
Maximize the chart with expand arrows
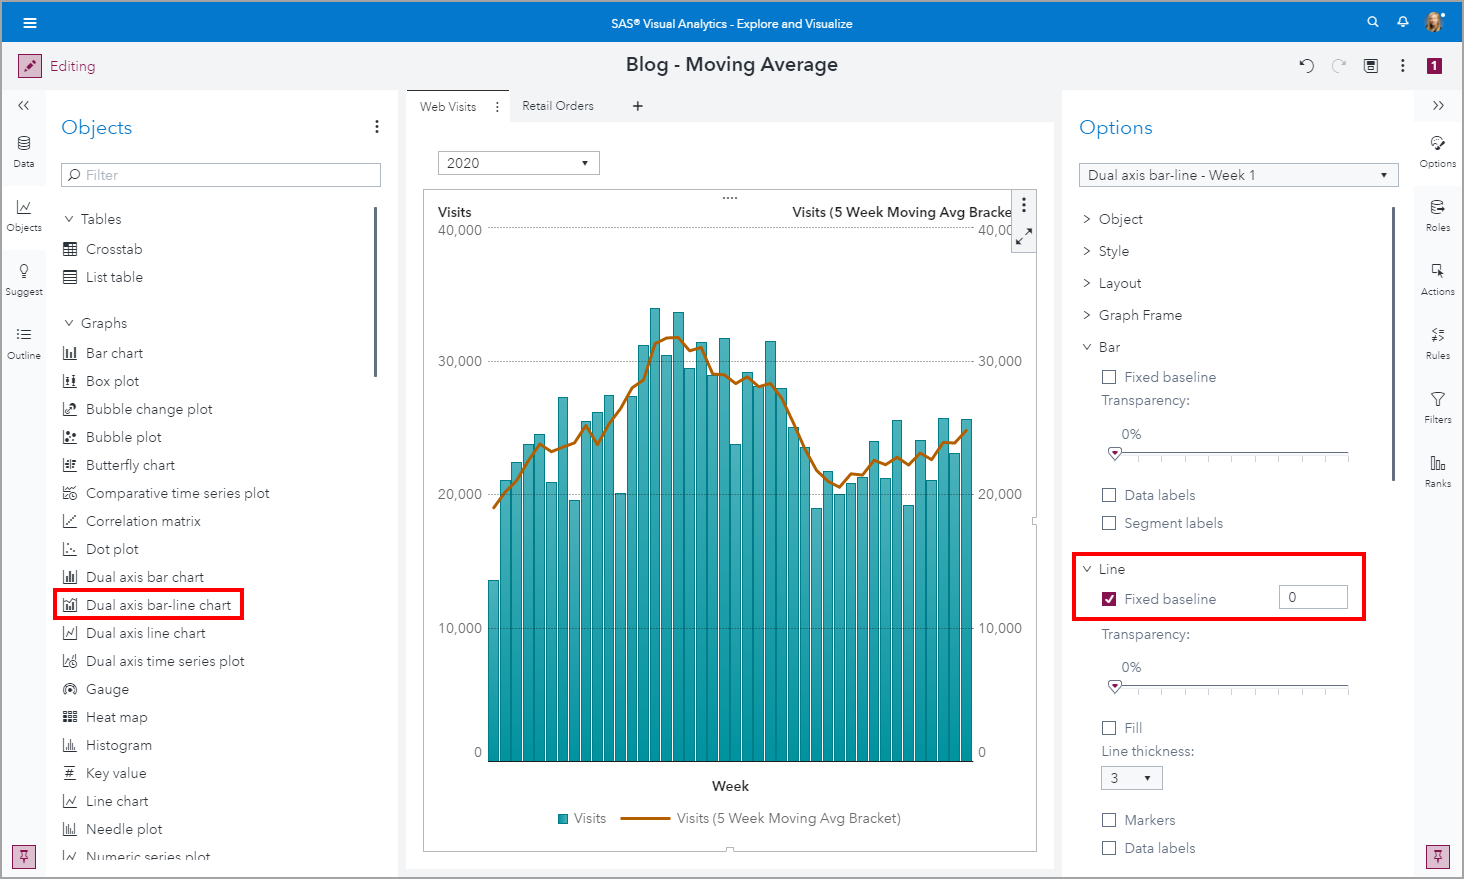tap(1023, 237)
